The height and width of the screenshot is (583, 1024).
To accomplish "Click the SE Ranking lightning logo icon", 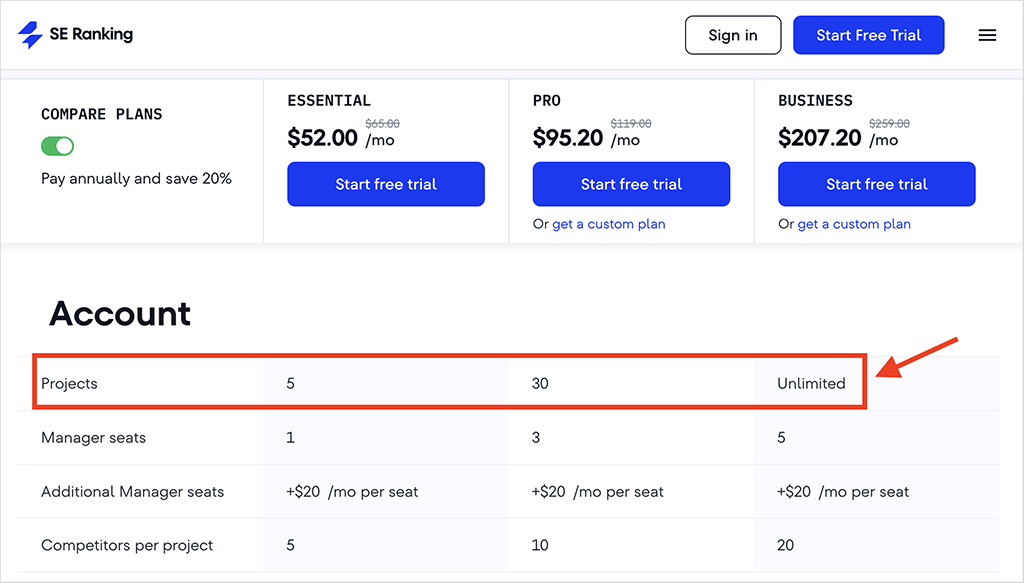I will (30, 35).
